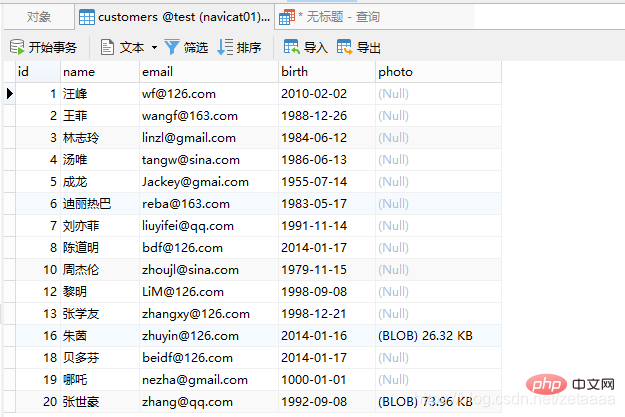Switch to the 对象 tab
This screenshot has height=417, width=625.
click(x=39, y=17)
